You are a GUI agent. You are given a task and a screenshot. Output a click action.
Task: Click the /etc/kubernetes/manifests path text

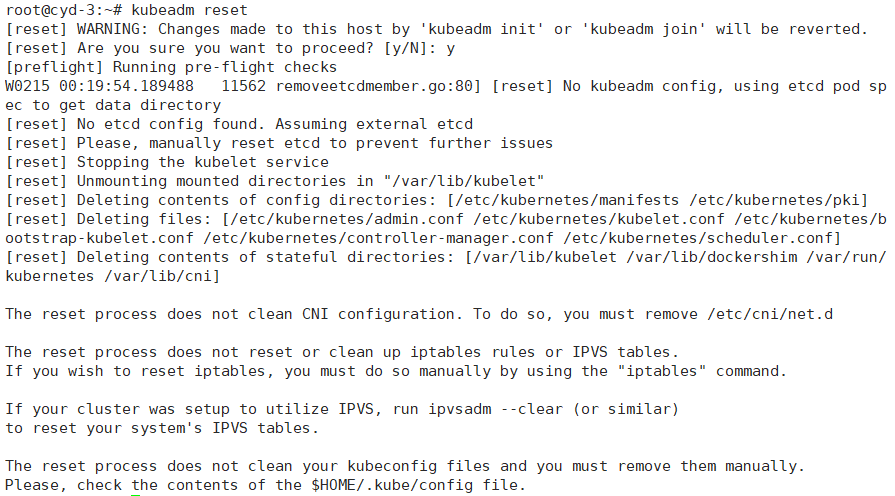click(x=567, y=200)
